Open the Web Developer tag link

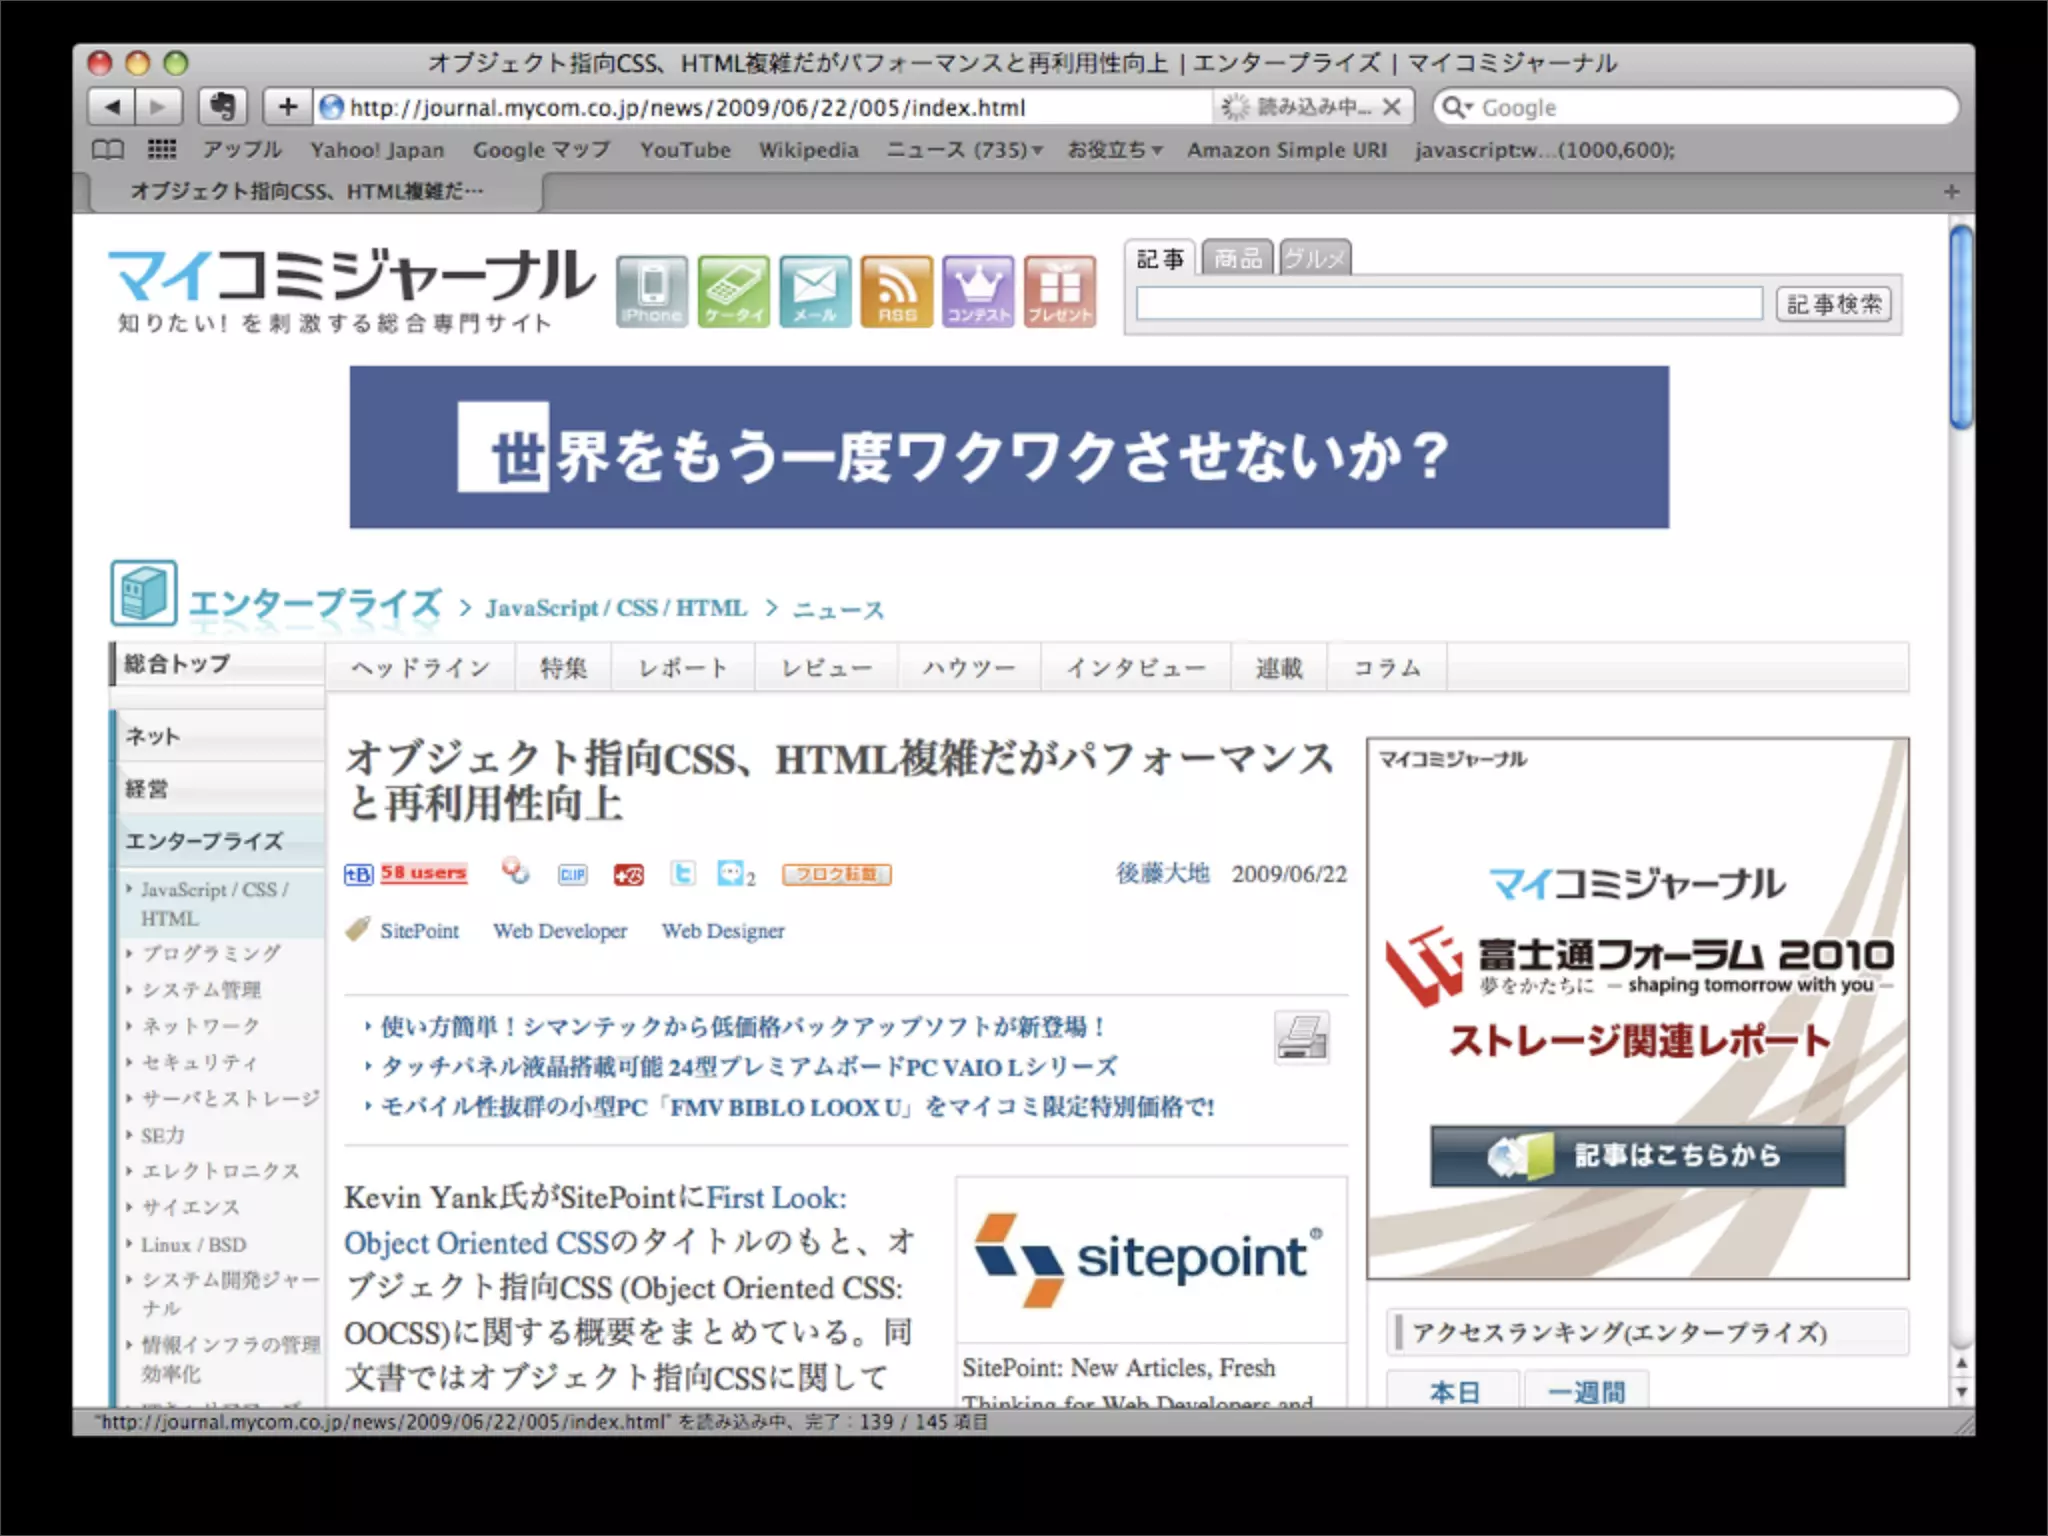(x=560, y=931)
